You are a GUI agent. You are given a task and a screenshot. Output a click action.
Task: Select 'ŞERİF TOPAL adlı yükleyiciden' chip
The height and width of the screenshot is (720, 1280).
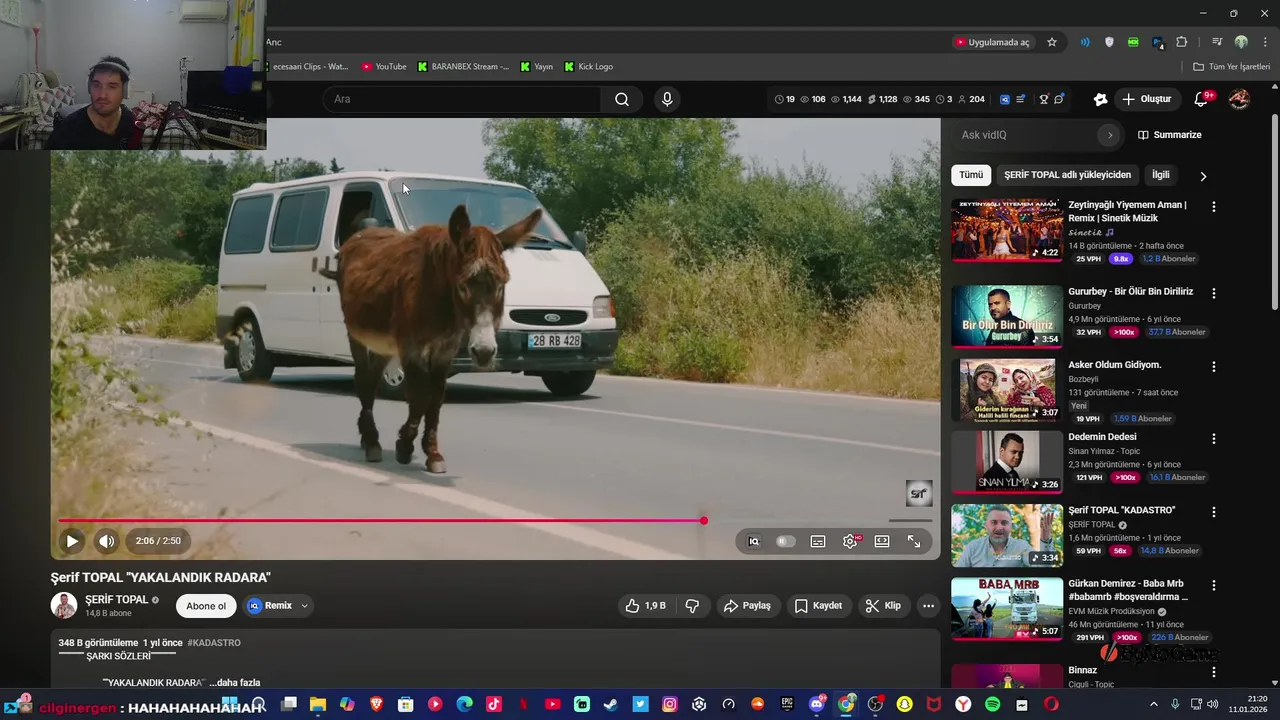click(1067, 175)
